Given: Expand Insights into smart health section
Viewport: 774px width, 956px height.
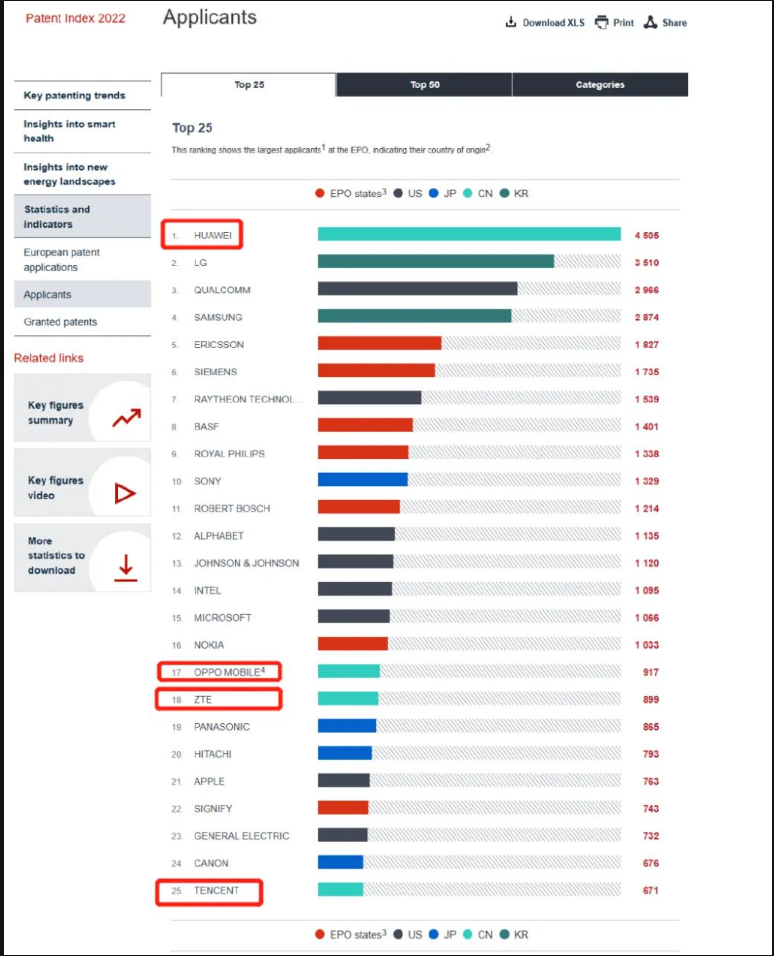Looking at the screenshot, I should pos(70,131).
